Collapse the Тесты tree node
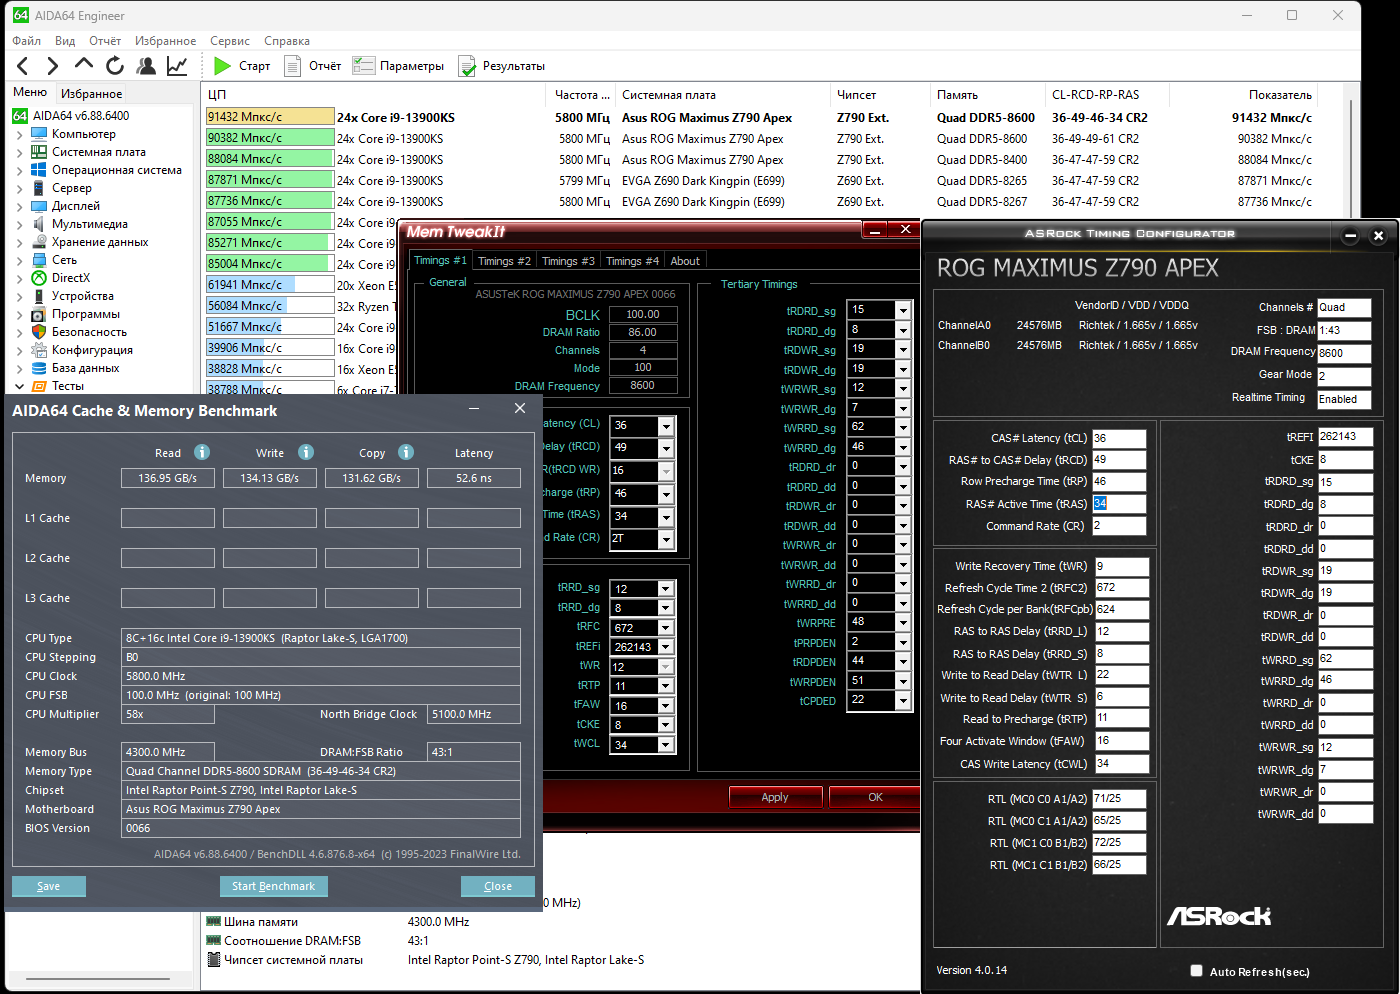Image resolution: width=1400 pixels, height=994 pixels. click(x=19, y=386)
